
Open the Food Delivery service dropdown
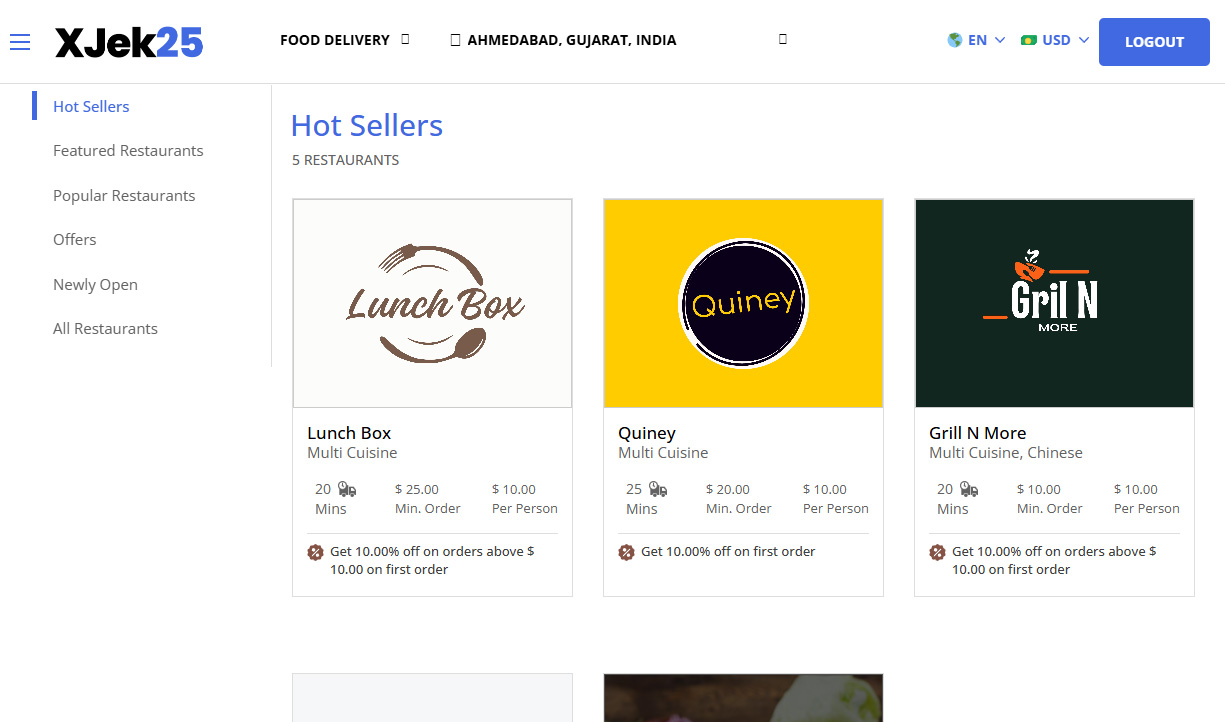pyautogui.click(x=344, y=40)
